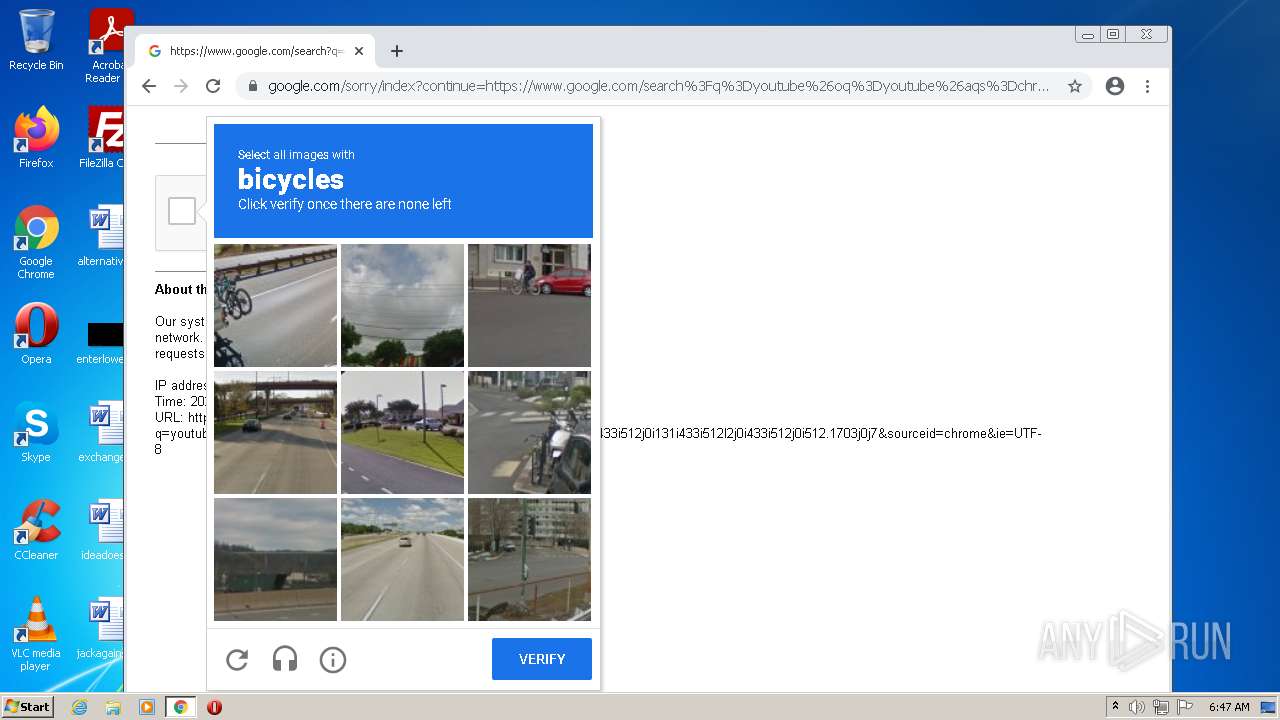Tick the I'm not a robot checkbox
This screenshot has width=1280, height=720.
point(182,211)
